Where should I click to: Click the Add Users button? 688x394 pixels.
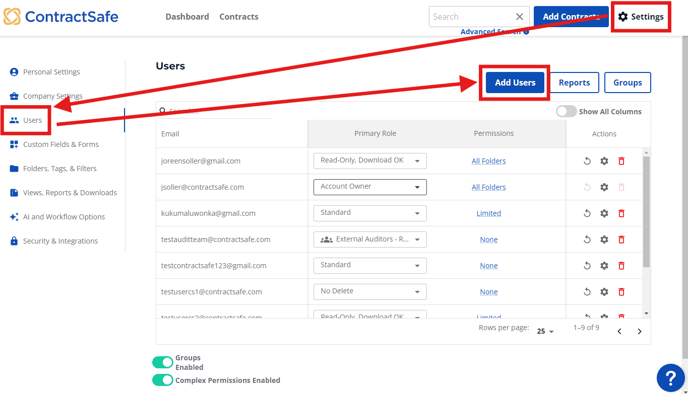pyautogui.click(x=515, y=82)
